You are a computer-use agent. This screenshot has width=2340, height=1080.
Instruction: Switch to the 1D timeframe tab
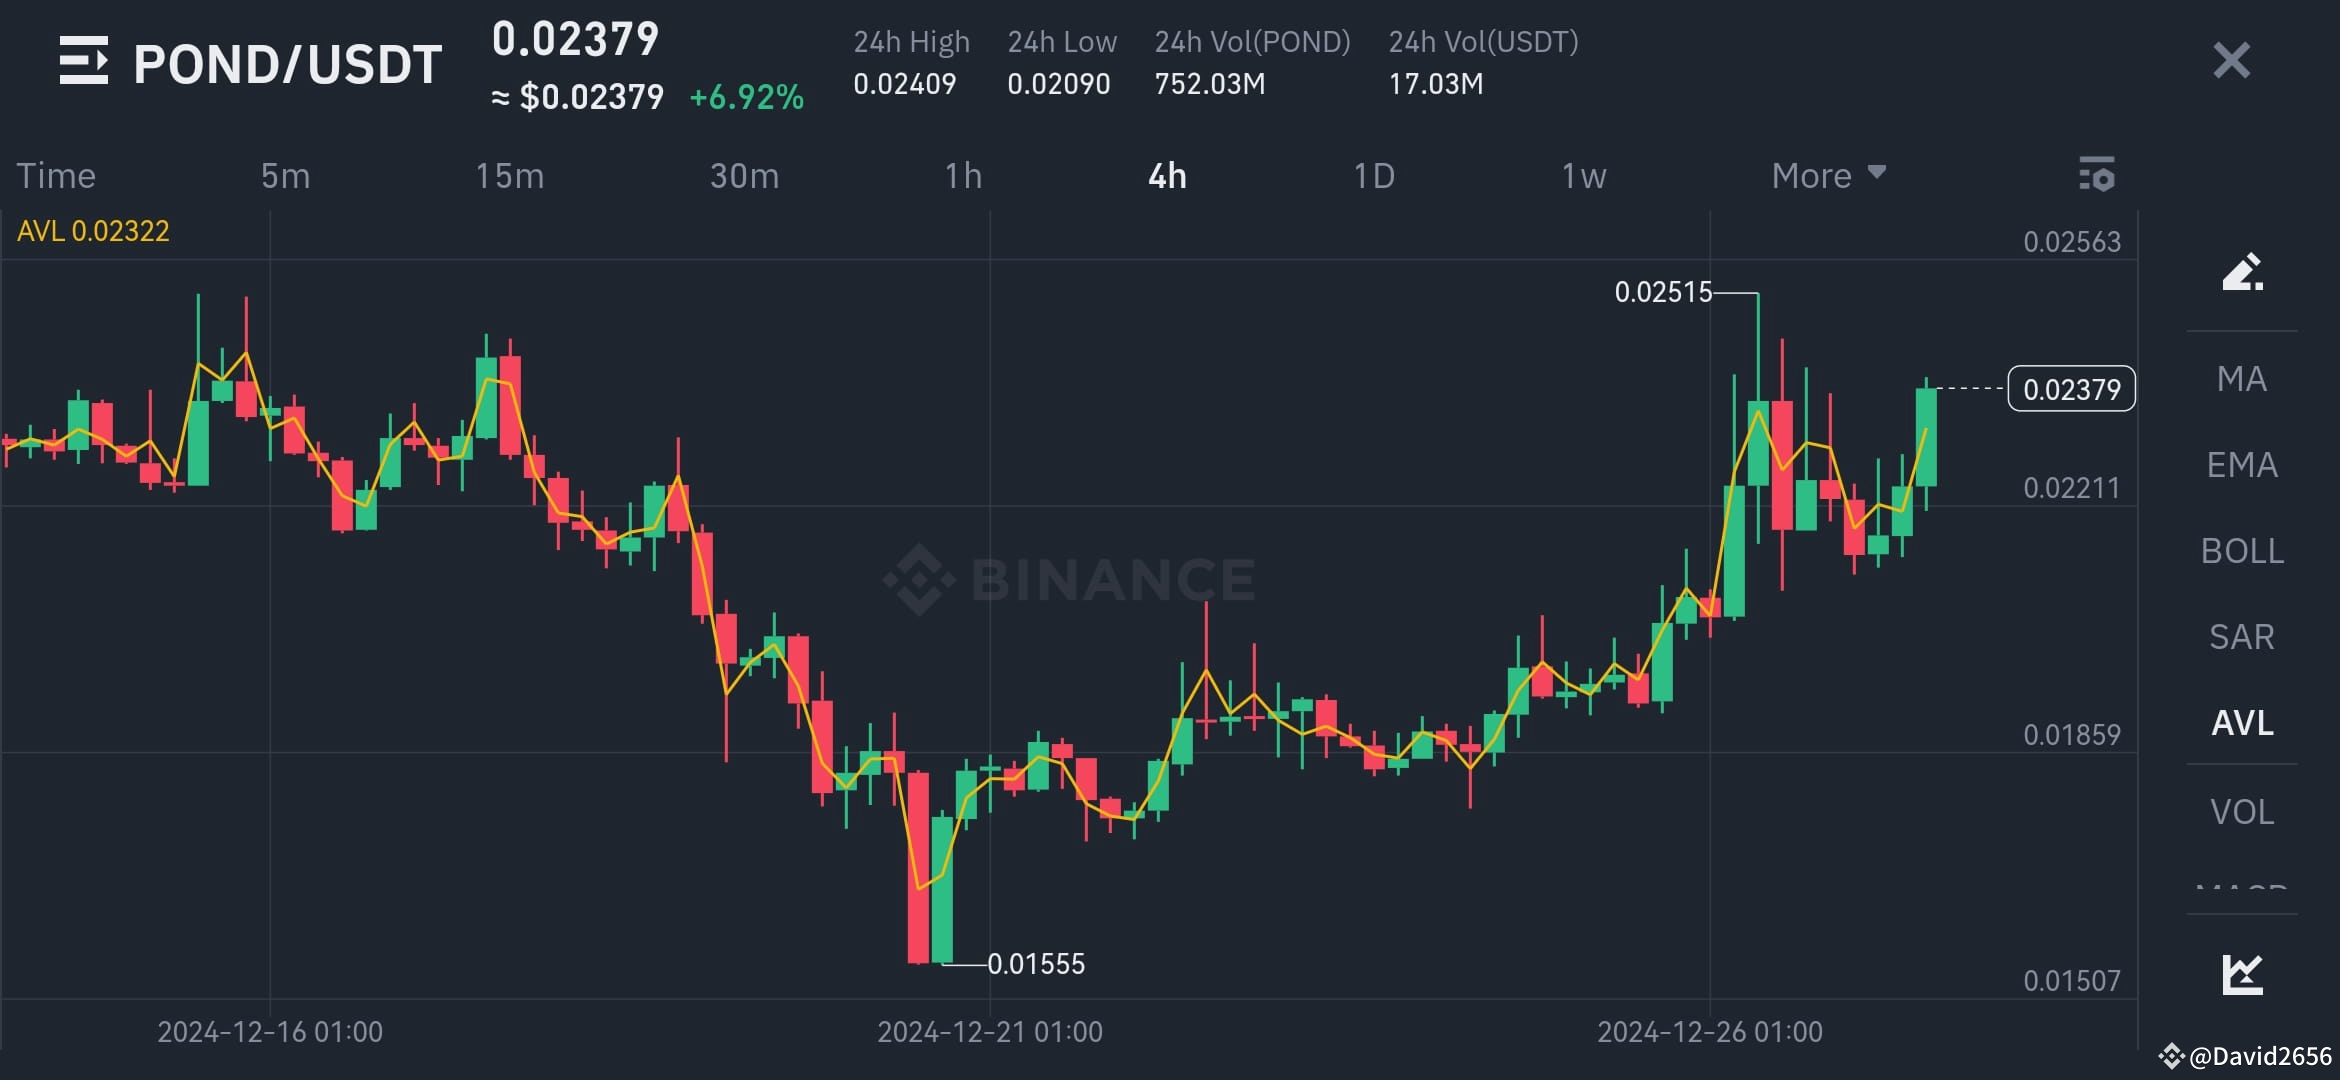pyautogui.click(x=1376, y=175)
